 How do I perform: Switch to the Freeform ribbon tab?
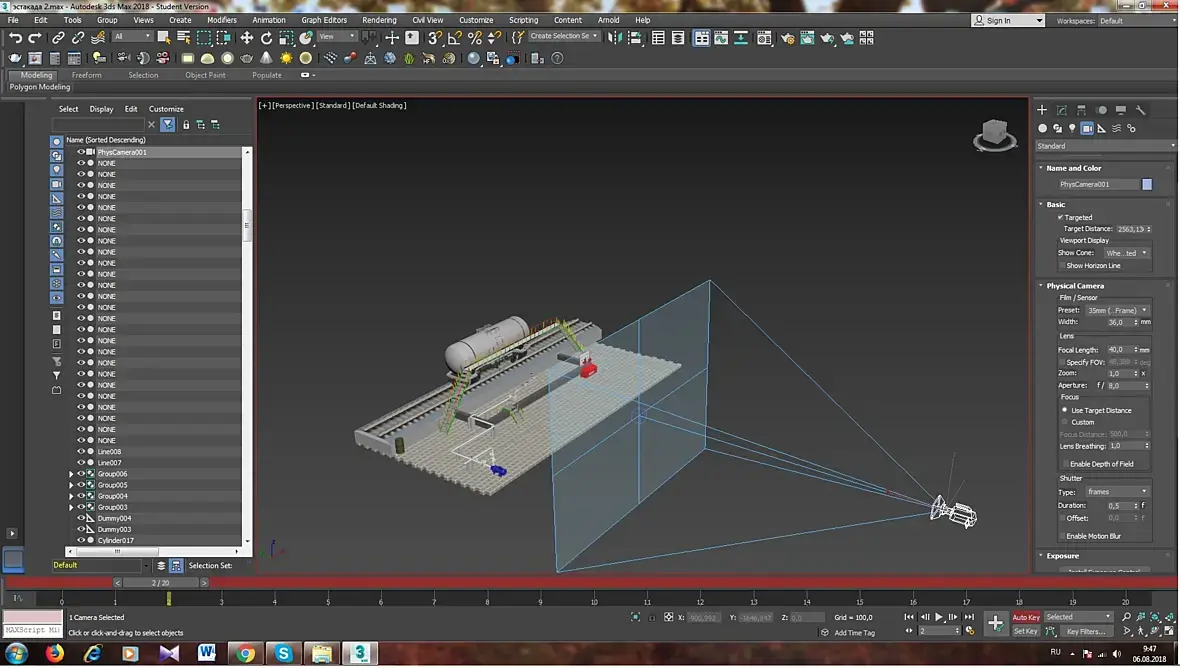point(86,75)
